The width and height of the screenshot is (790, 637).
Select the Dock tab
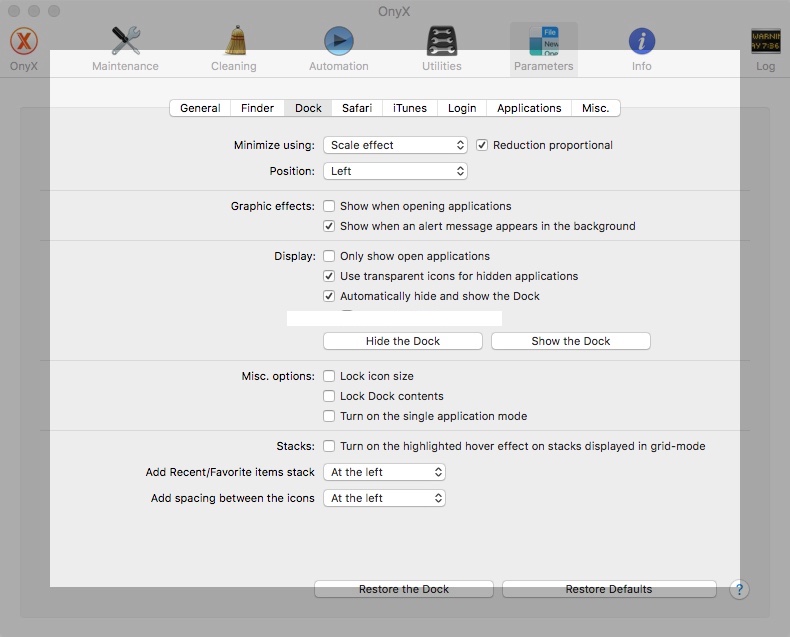tap(308, 108)
